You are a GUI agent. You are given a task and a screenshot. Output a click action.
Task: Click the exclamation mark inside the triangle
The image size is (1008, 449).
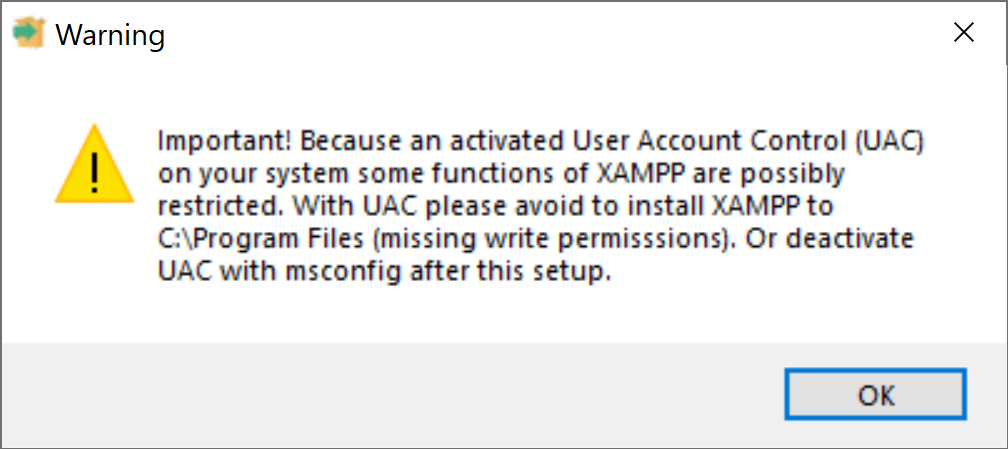tap(95, 171)
